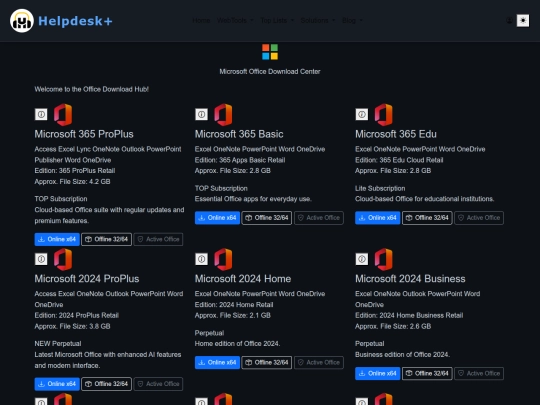Click the Microsoft Office Download Center title
Image resolution: width=540 pixels, height=405 pixels.
(270, 72)
